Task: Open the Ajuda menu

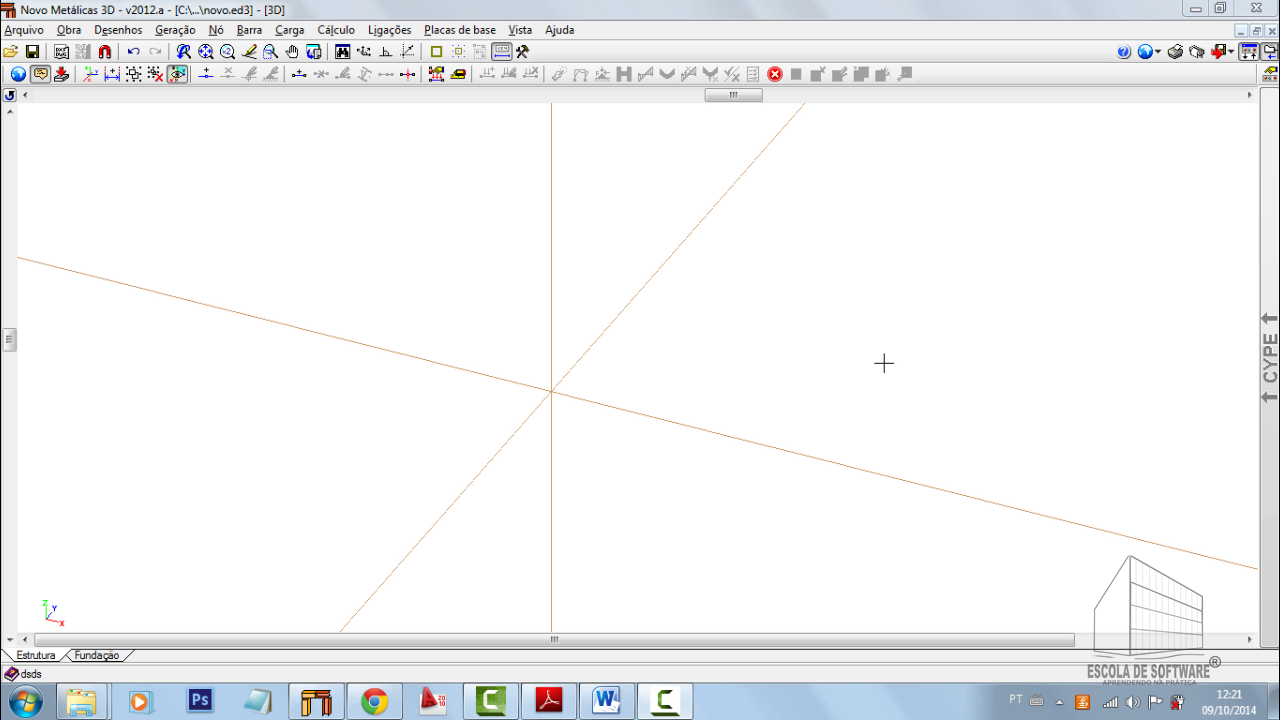Action: click(559, 30)
